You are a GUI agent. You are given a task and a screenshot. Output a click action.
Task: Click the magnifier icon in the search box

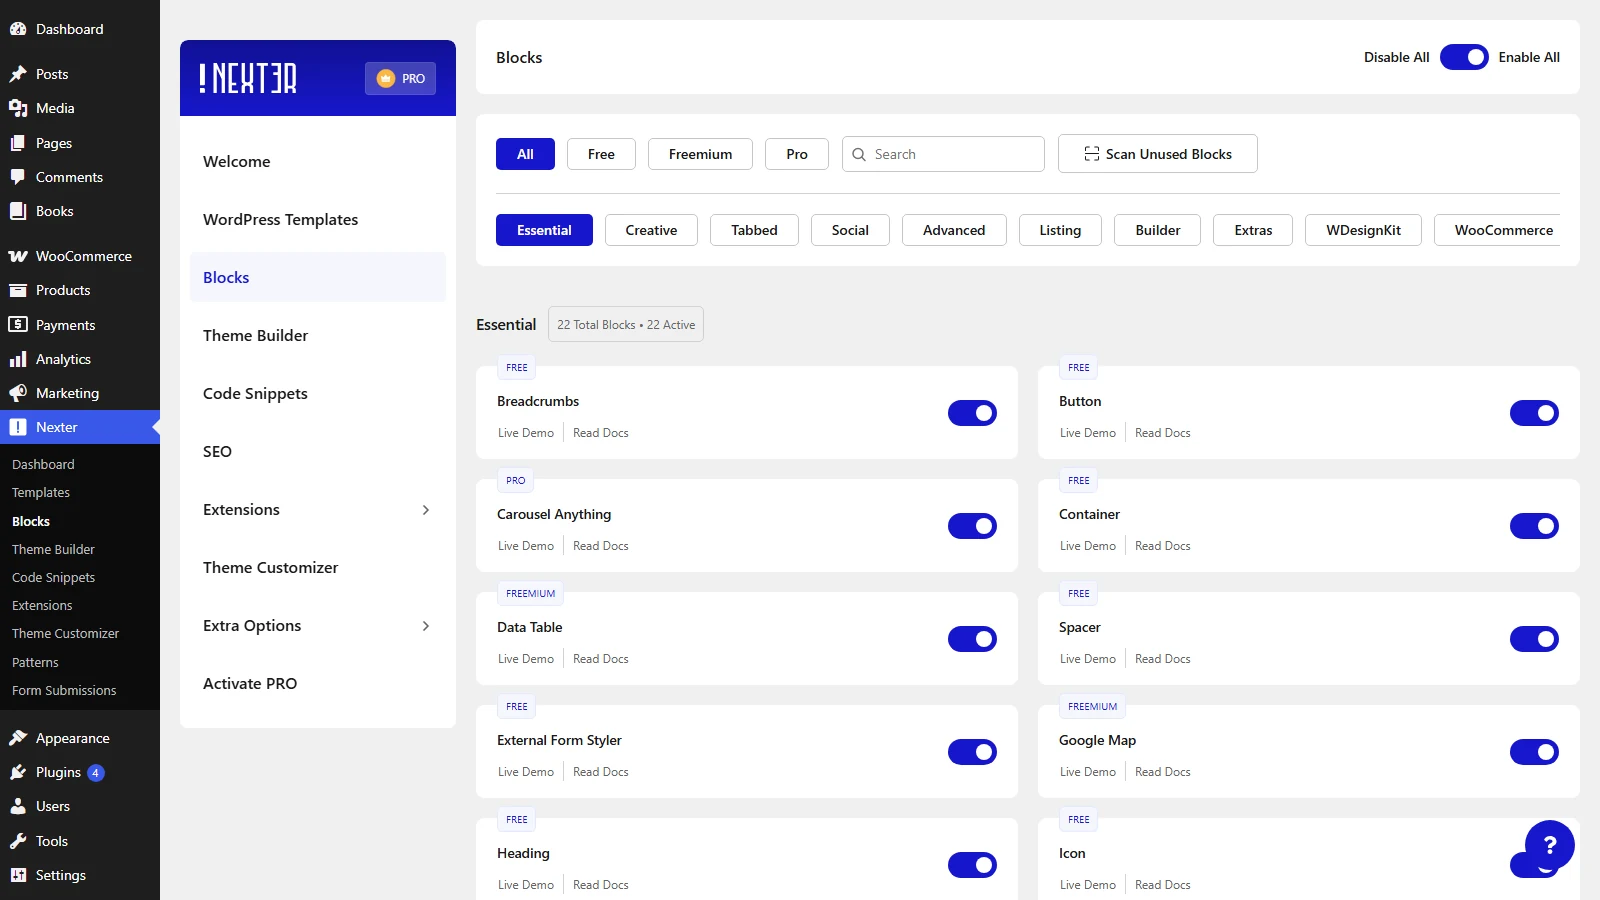pyautogui.click(x=859, y=154)
